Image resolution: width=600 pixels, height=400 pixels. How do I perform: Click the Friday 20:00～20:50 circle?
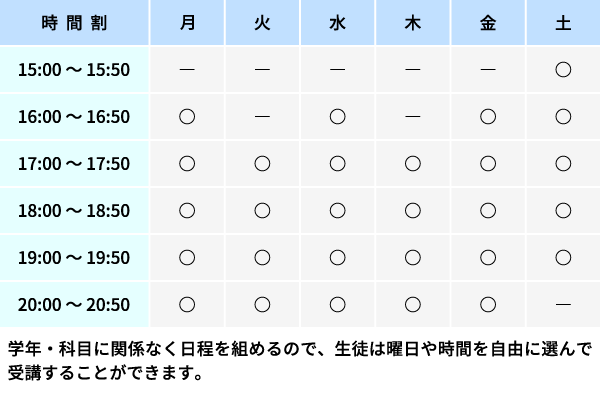tap(488, 305)
